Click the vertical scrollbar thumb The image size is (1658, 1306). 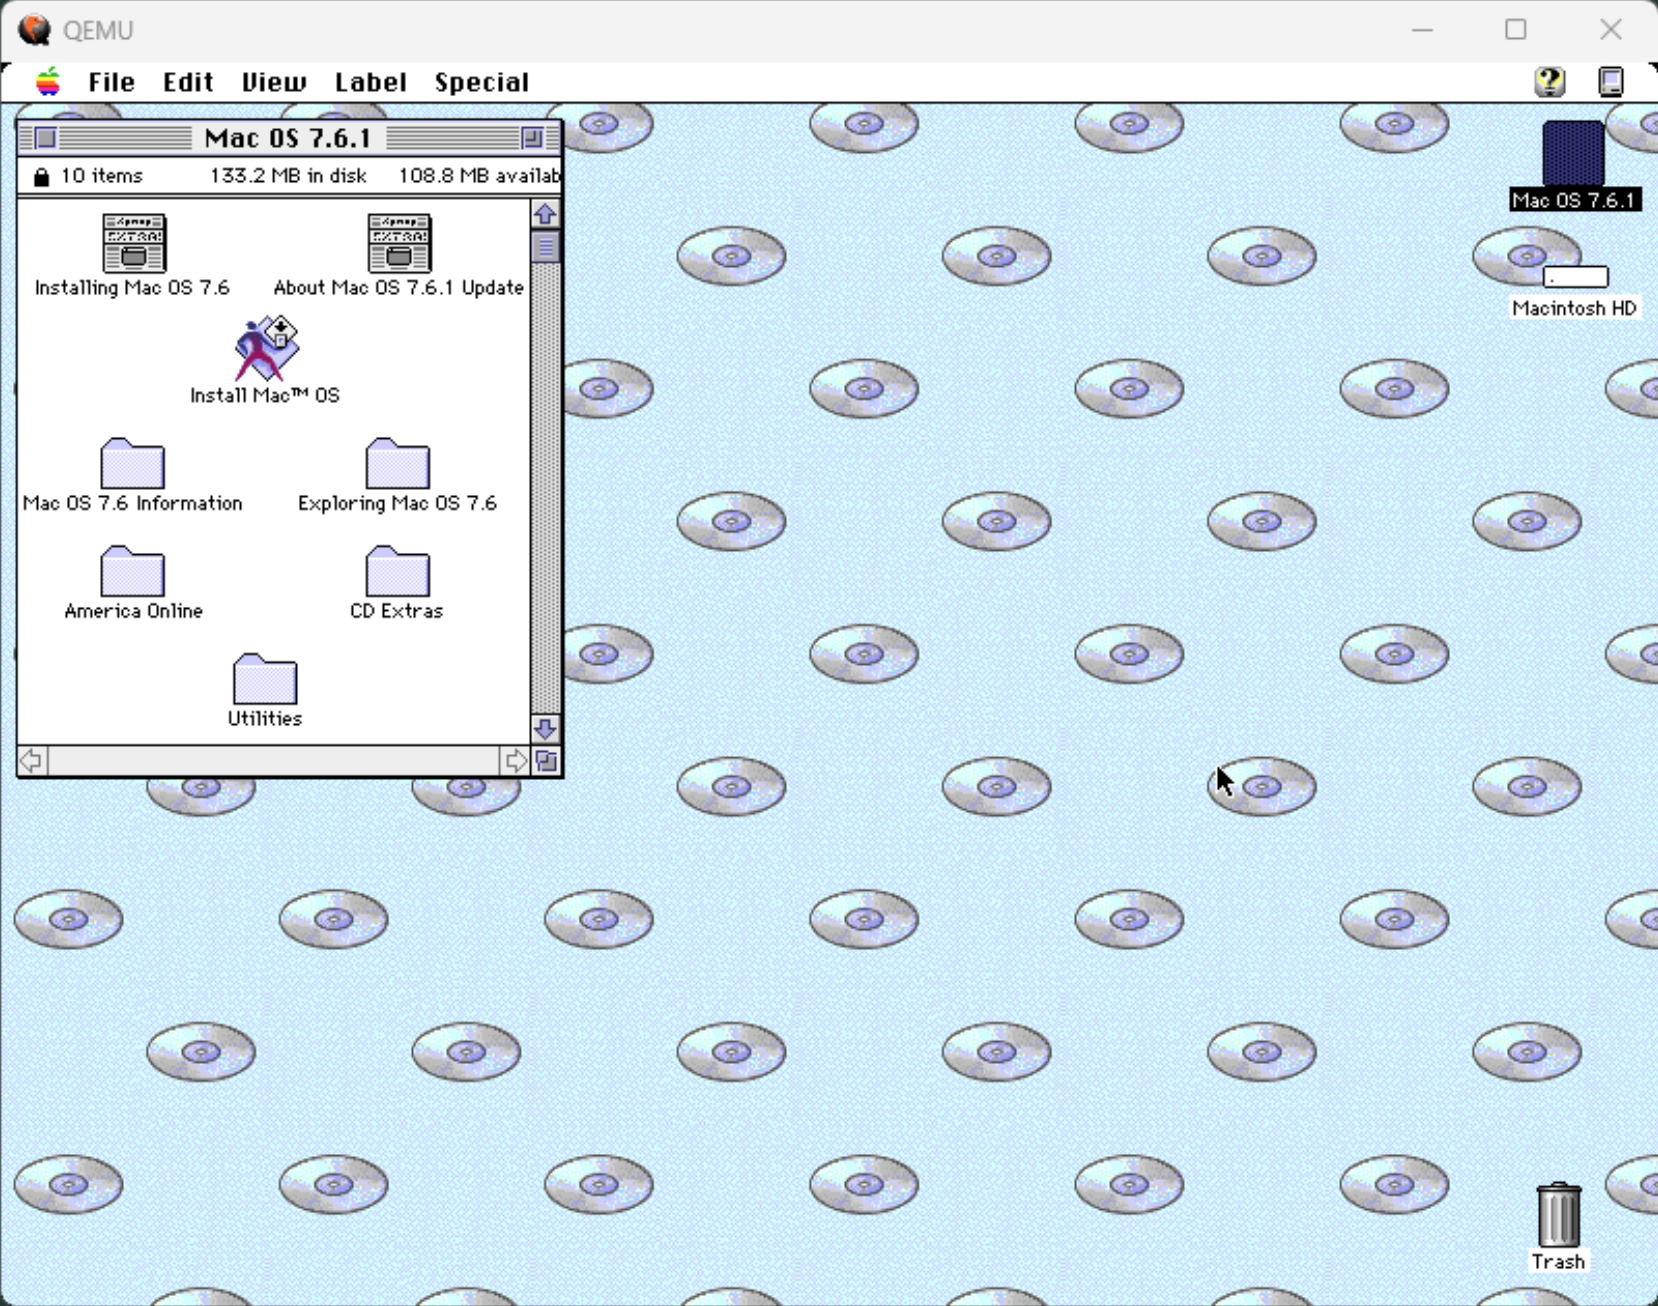coord(545,246)
